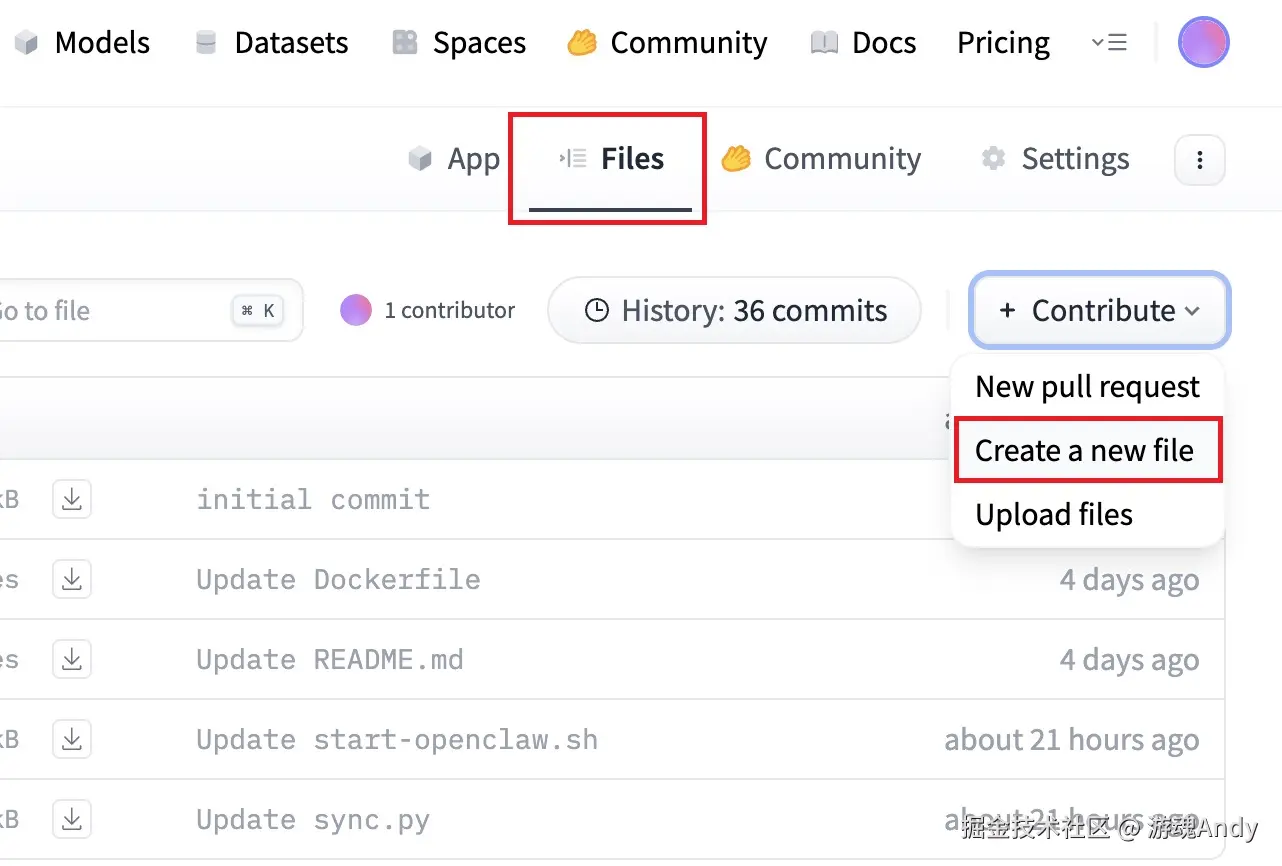
Task: Expand the top navigation overflow menu
Action: 1109,43
